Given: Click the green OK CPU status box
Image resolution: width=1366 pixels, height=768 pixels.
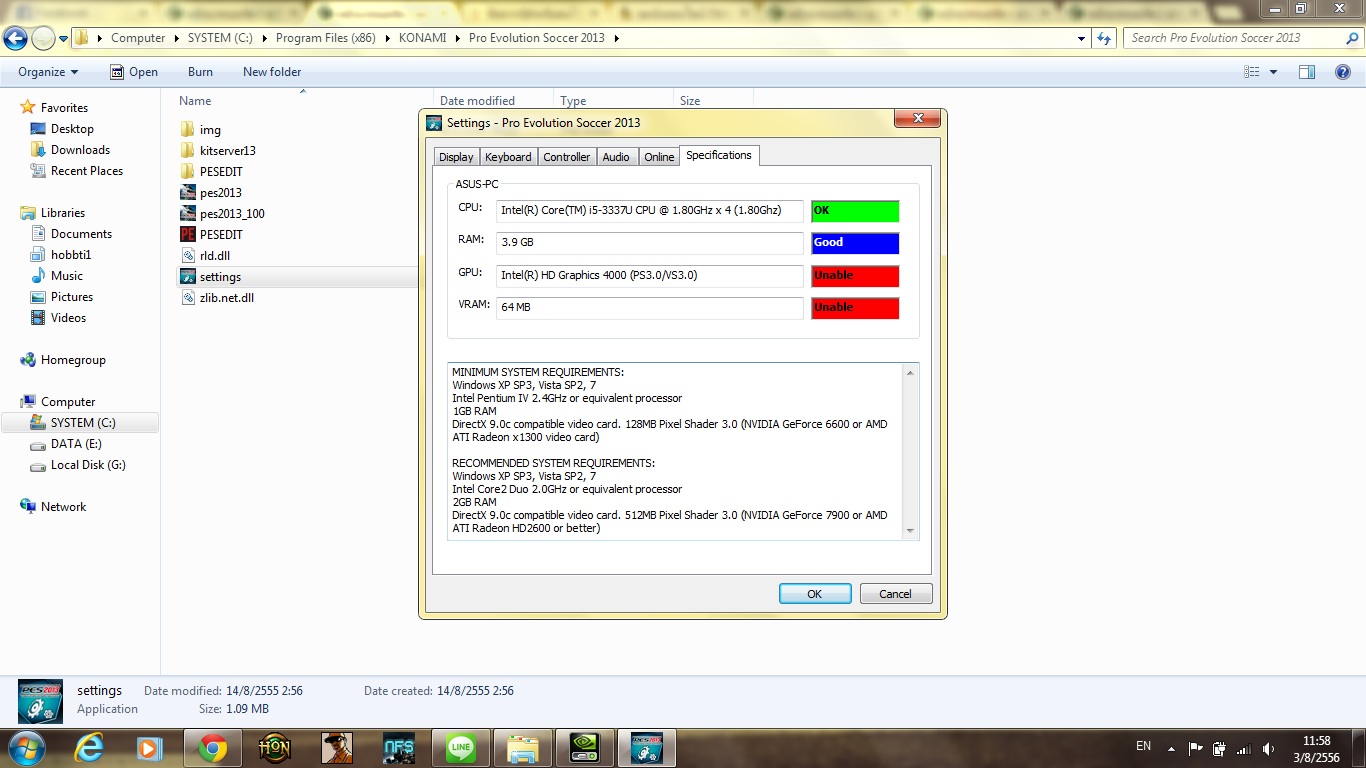Looking at the screenshot, I should pyautogui.click(x=855, y=211).
